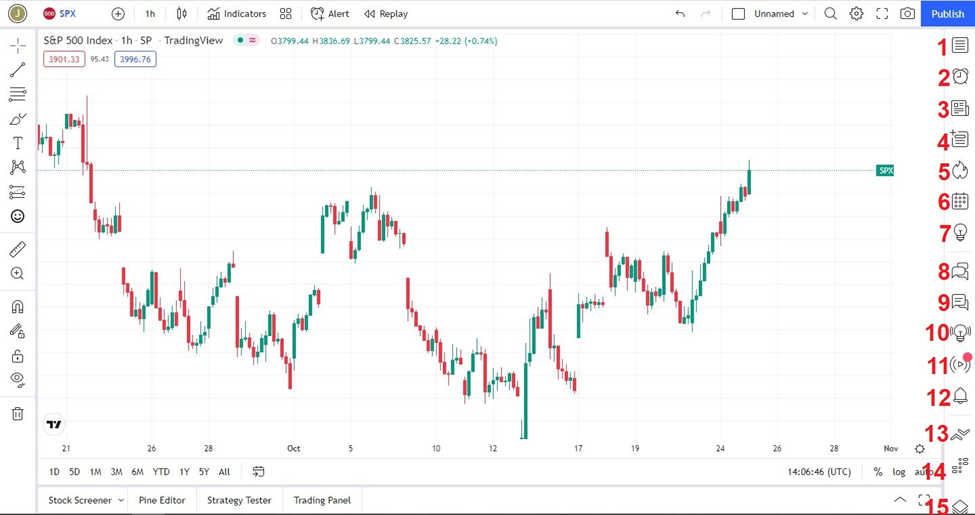975x515 pixels.
Task: Toggle magnet mode for drawings
Action: click(17, 307)
